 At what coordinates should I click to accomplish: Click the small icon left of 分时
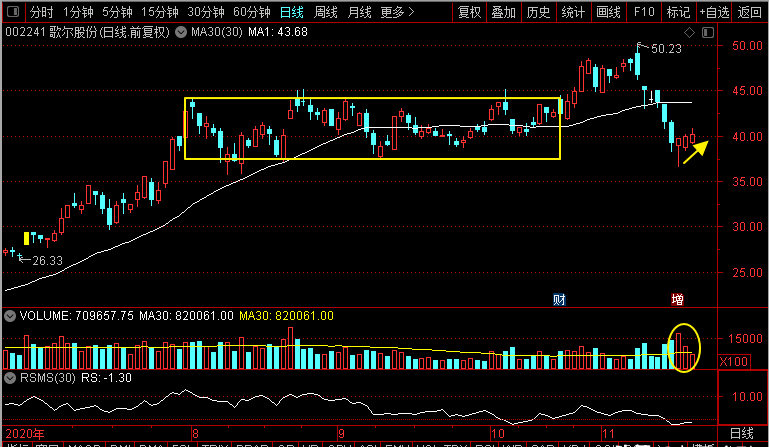[11, 13]
